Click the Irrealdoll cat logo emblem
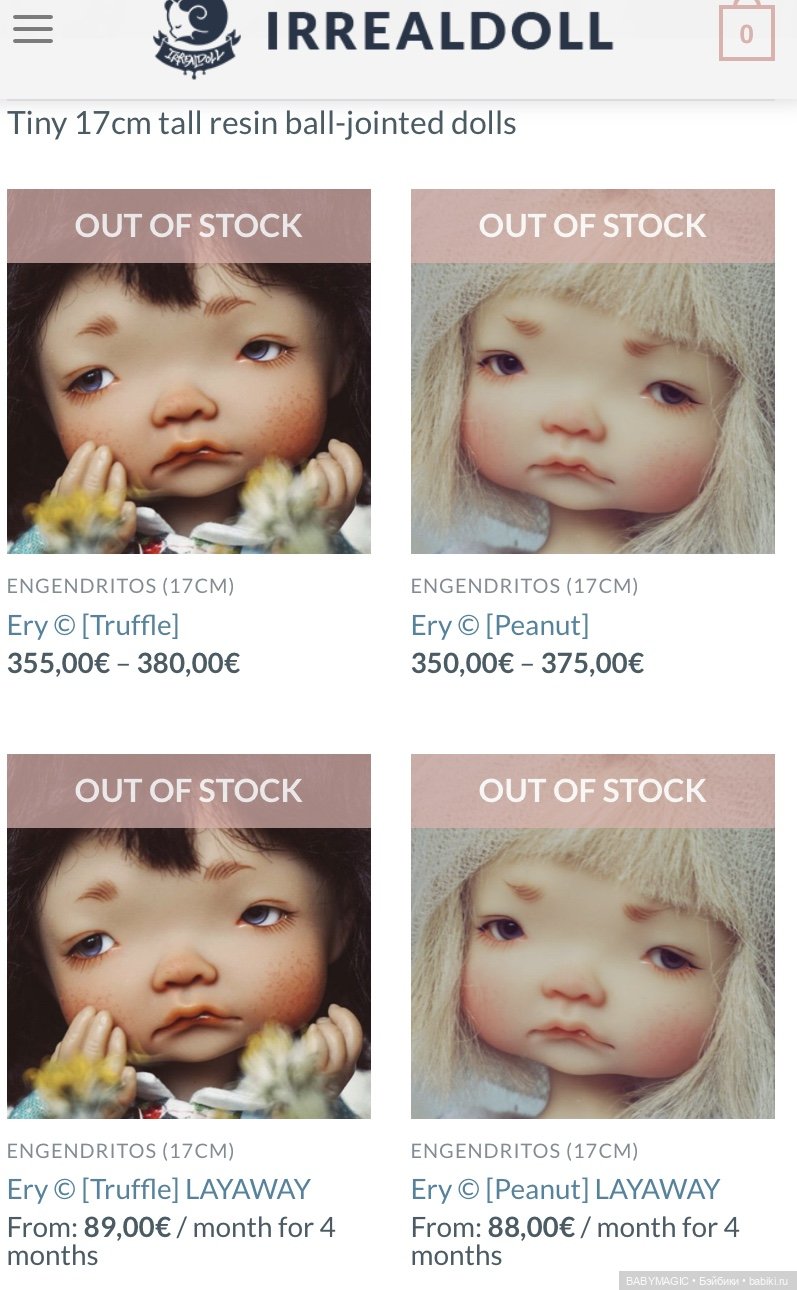The height and width of the screenshot is (1290, 797). coord(196,37)
